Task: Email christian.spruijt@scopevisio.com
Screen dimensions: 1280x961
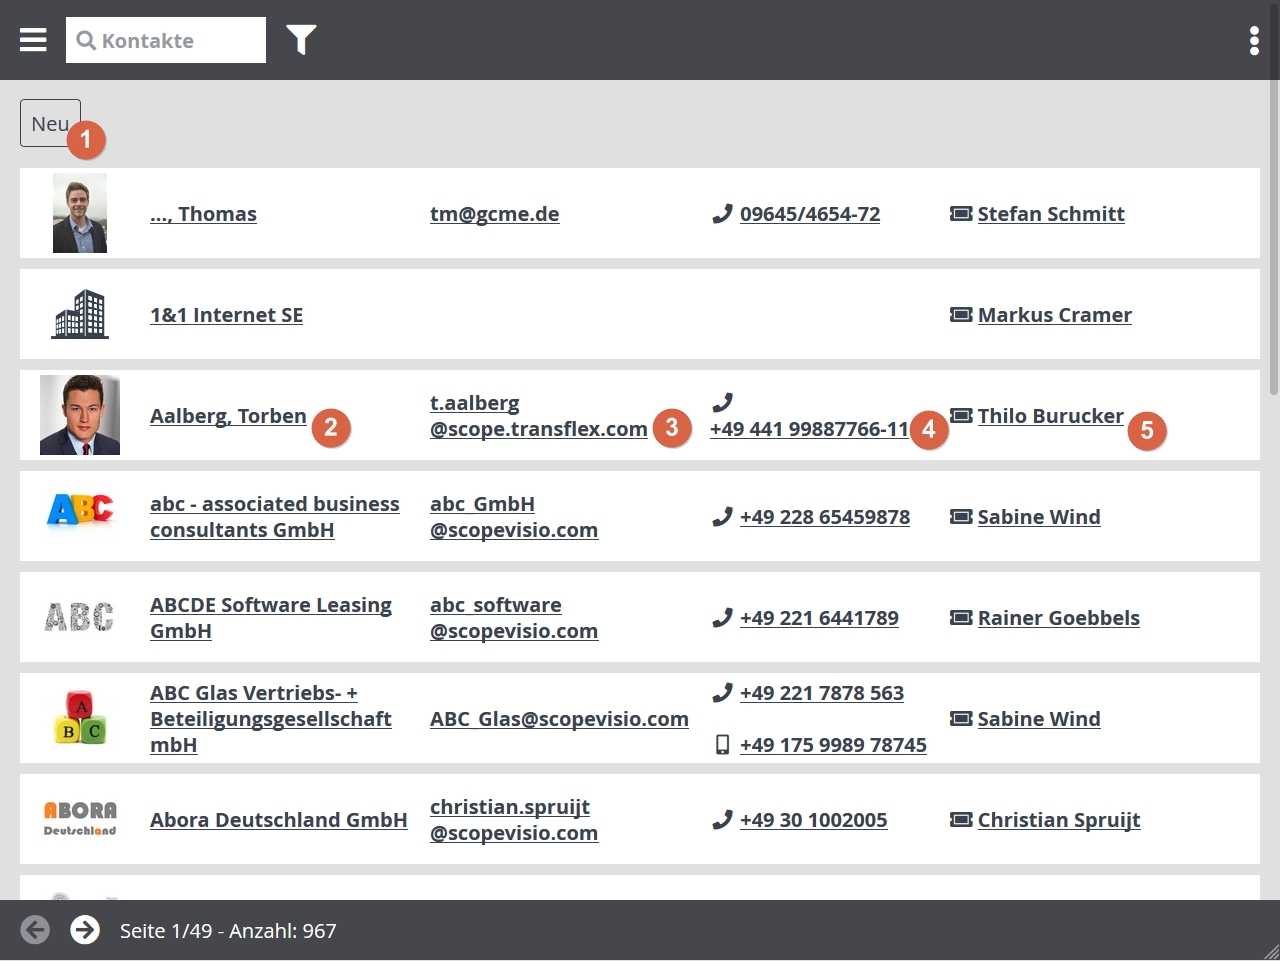Action: click(514, 820)
